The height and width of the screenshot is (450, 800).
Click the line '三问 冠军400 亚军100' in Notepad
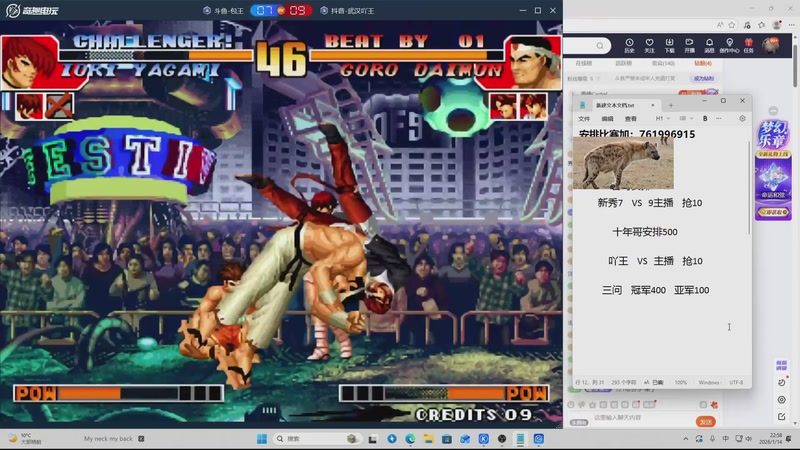[x=655, y=290]
